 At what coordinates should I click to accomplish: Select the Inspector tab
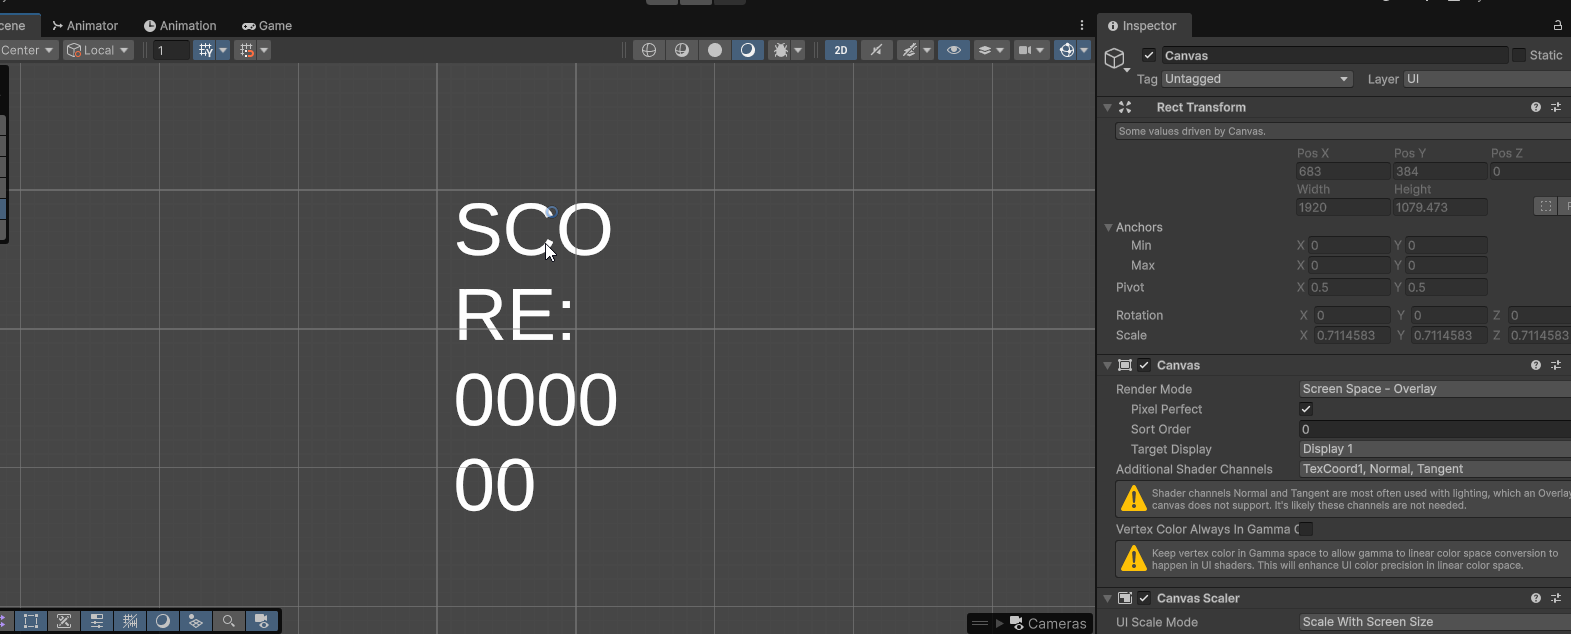point(1142,25)
